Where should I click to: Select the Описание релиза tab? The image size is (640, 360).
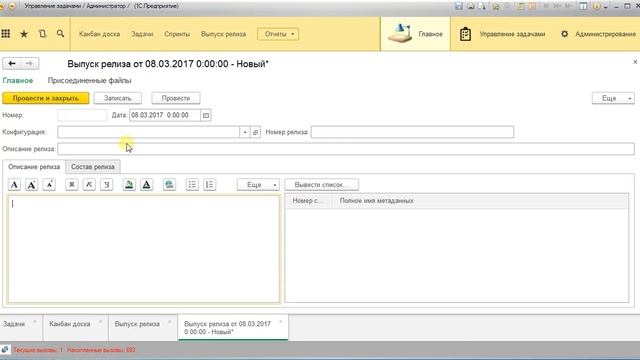pyautogui.click(x=34, y=167)
